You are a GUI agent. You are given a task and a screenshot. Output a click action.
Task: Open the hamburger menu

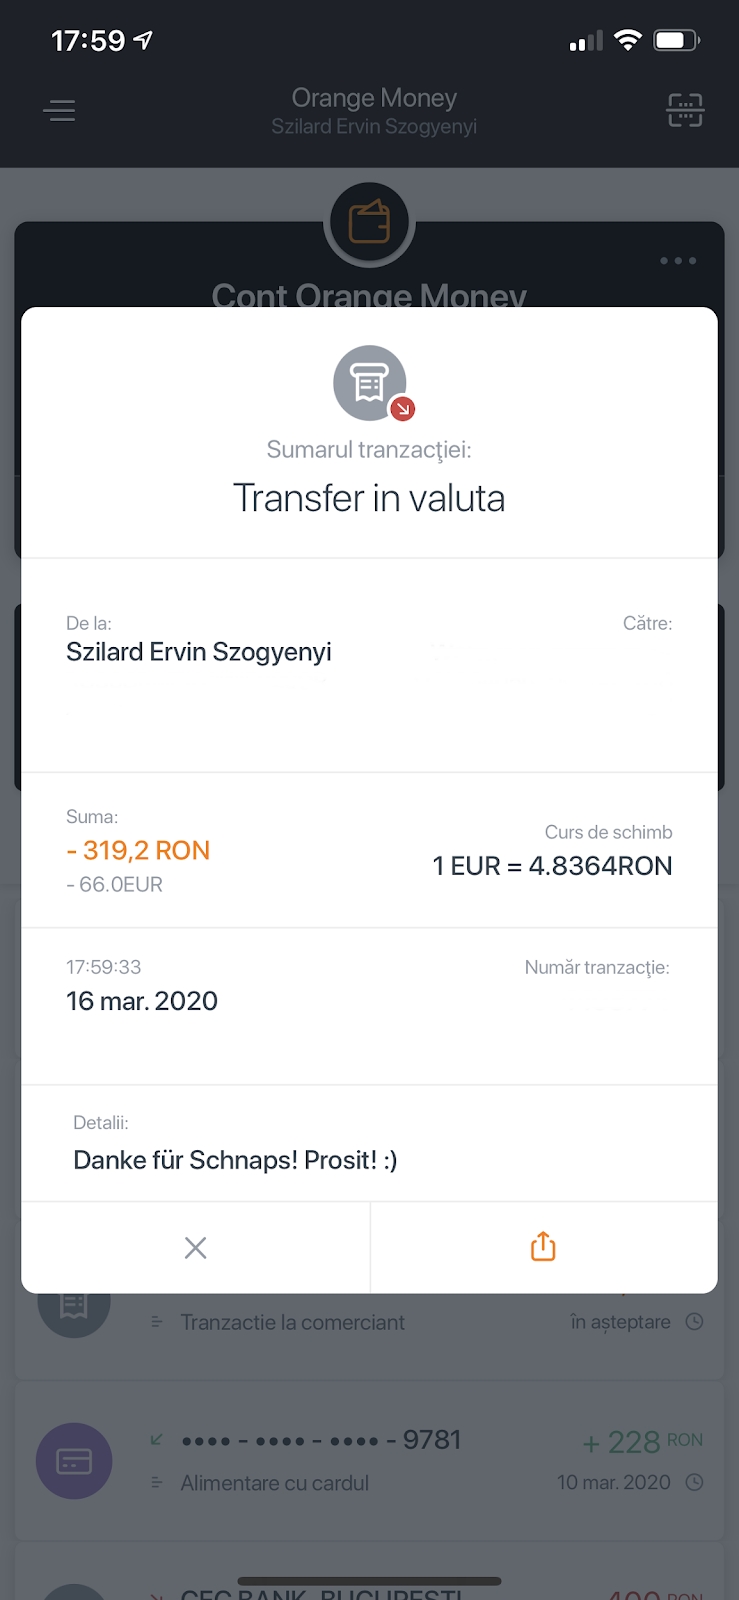(61, 110)
